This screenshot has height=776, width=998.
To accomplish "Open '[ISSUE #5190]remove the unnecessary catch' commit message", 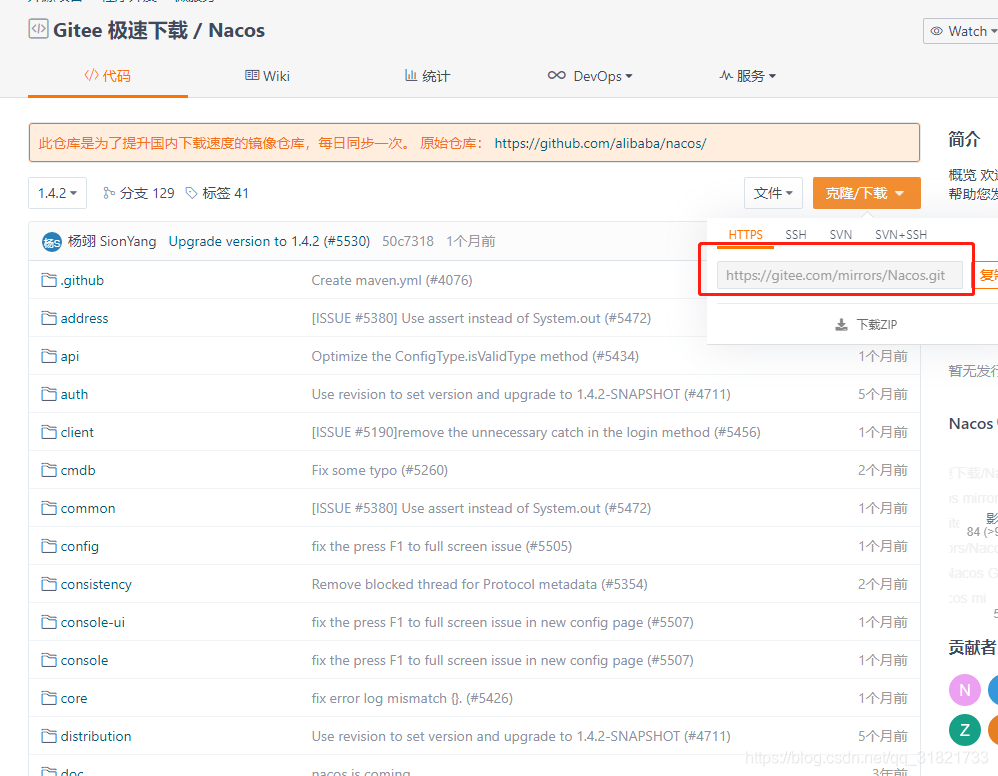I will click(x=536, y=432).
